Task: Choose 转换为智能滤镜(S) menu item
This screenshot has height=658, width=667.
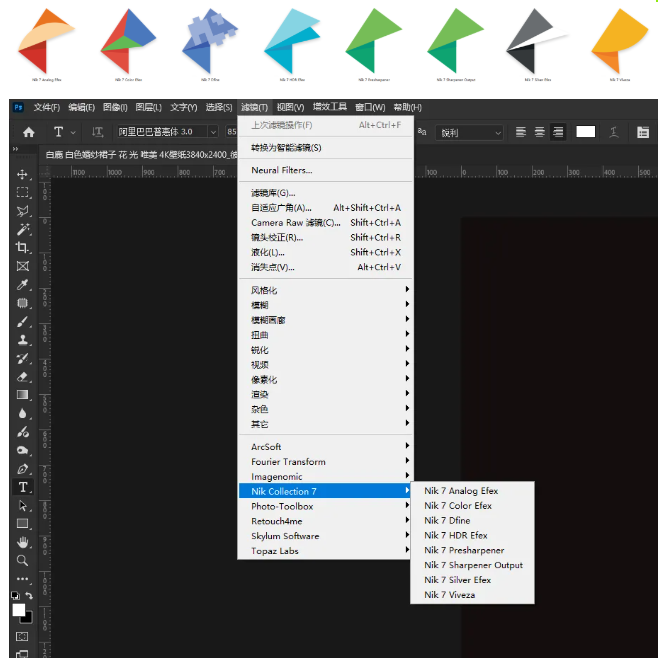Action: (x=326, y=148)
